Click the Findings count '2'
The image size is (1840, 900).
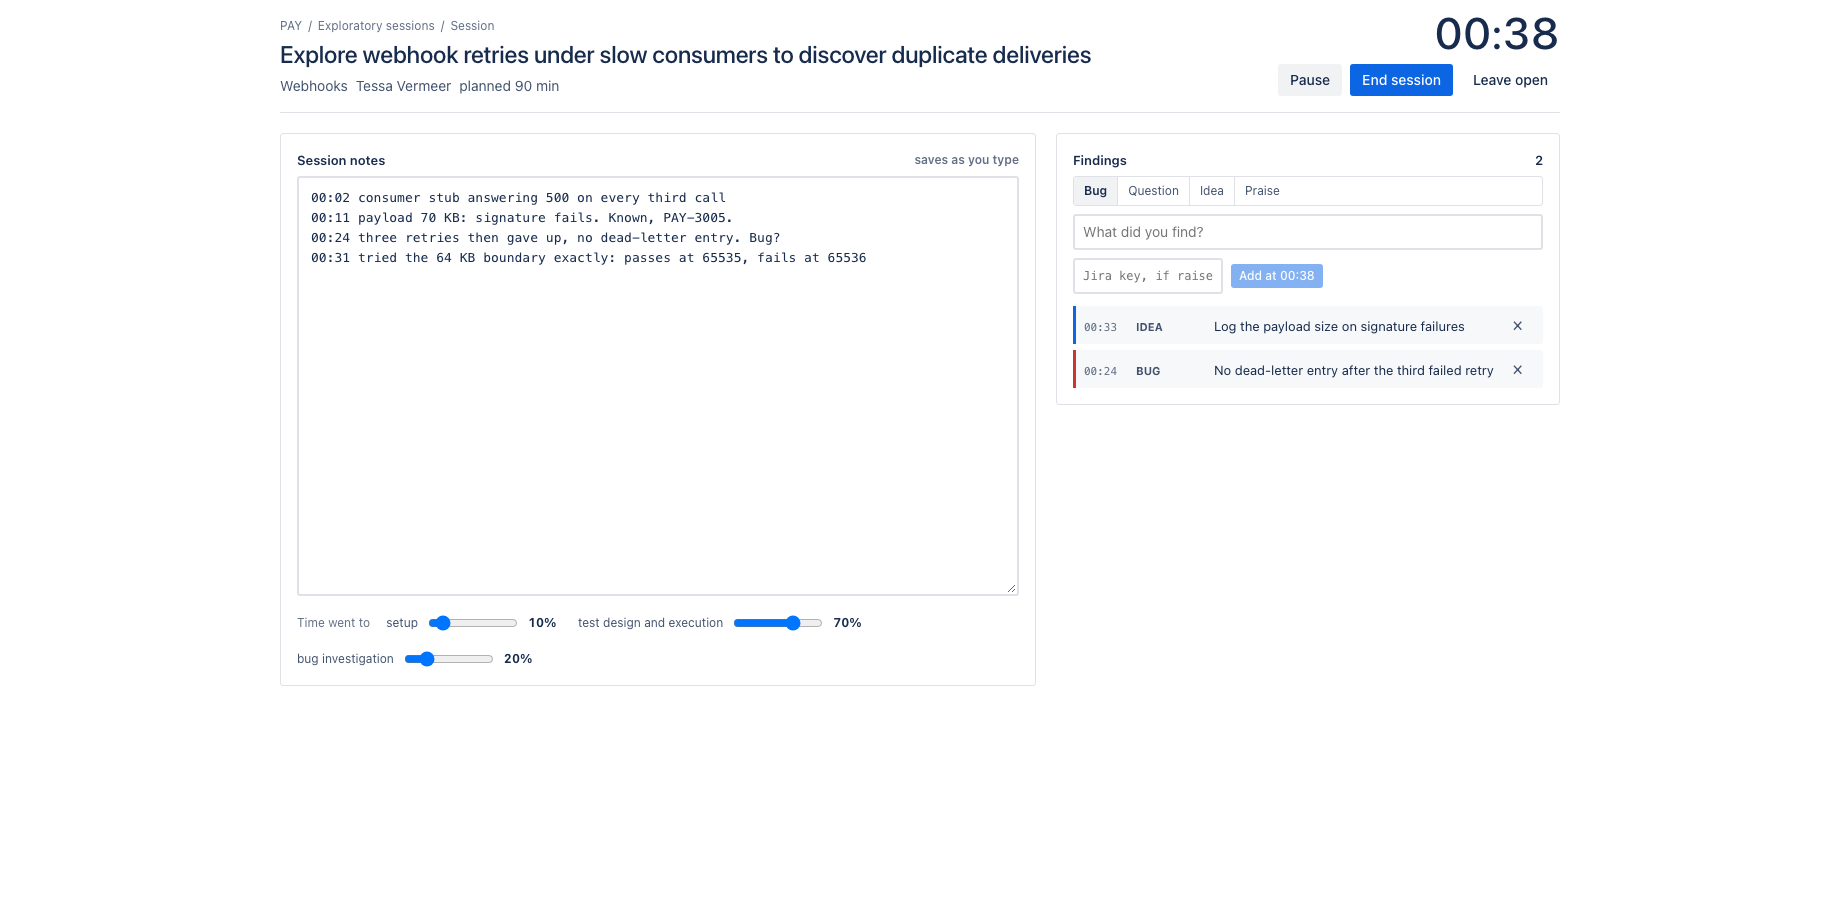click(1539, 160)
